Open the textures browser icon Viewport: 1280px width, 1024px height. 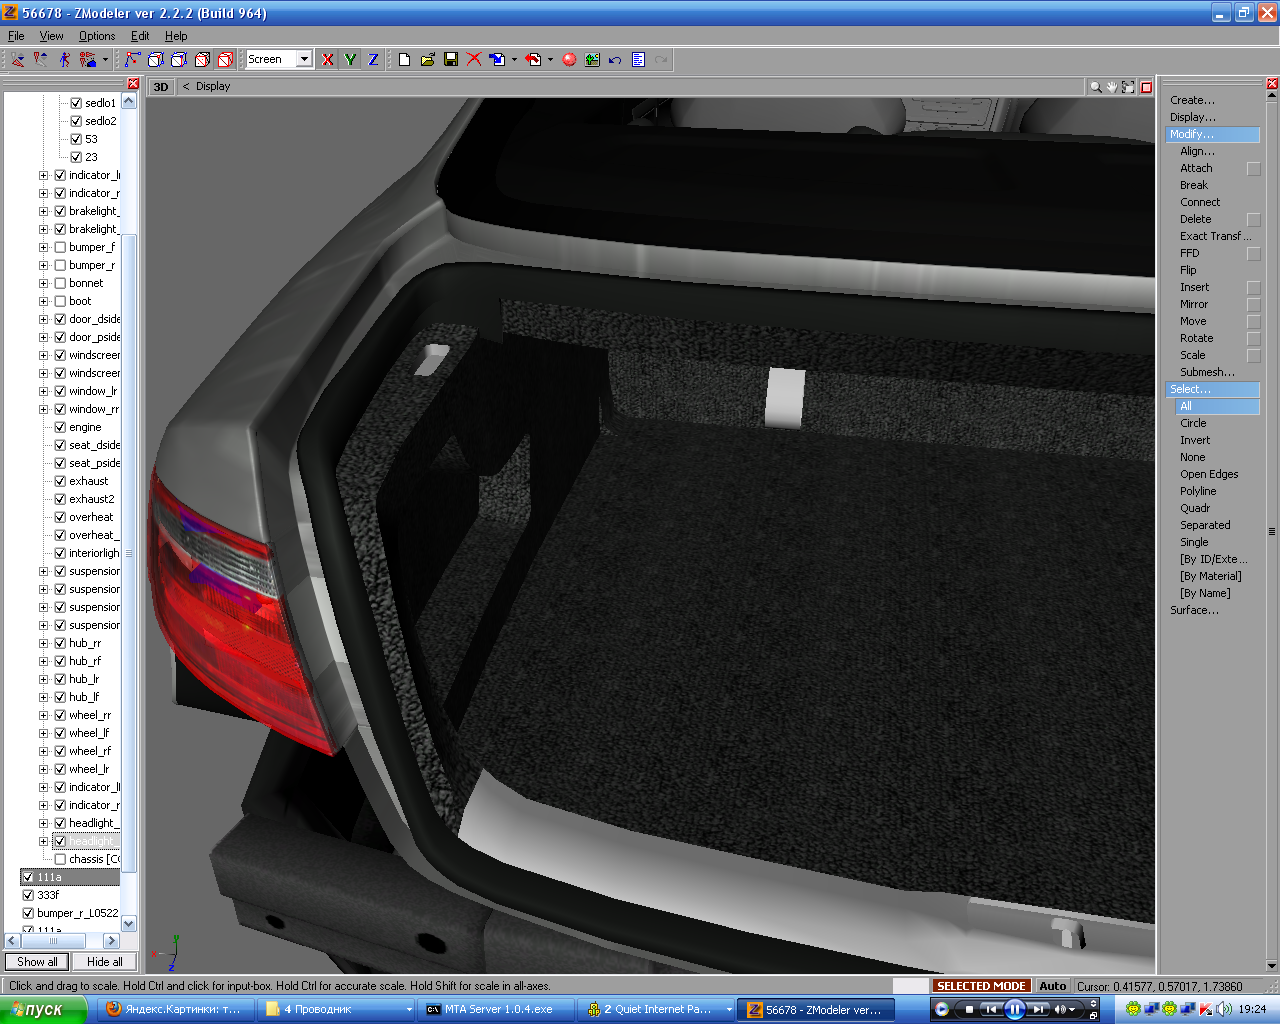pyautogui.click(x=592, y=60)
